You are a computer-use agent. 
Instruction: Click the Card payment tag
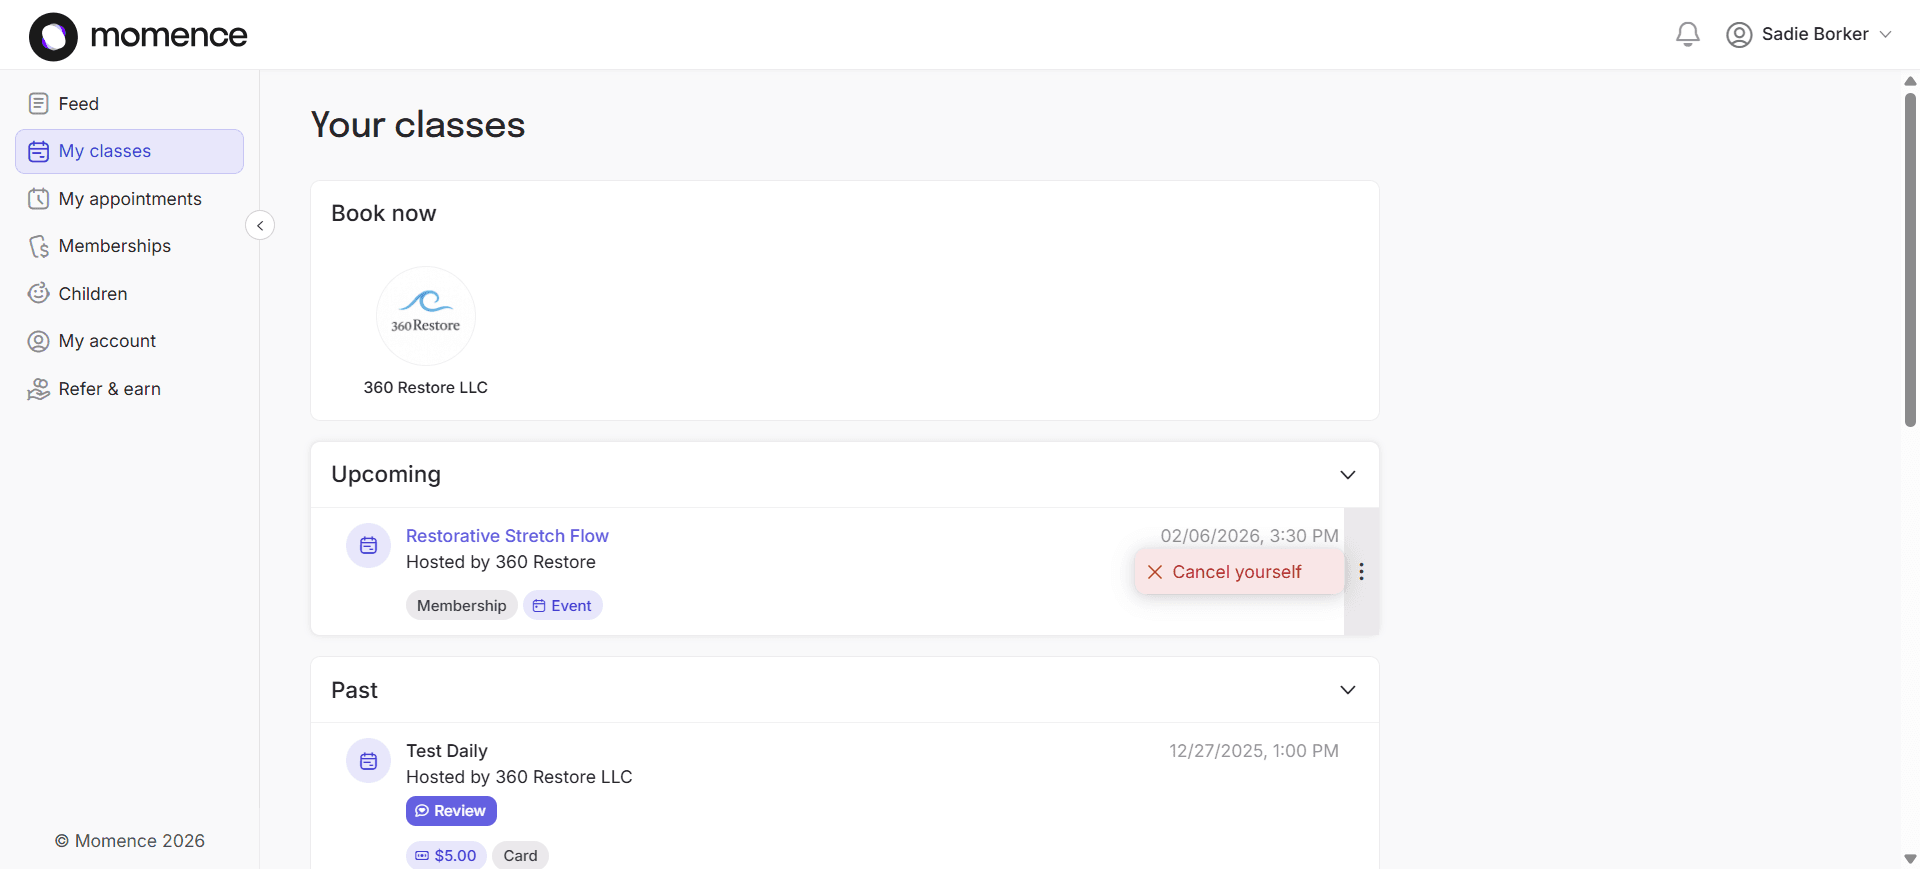(x=520, y=856)
